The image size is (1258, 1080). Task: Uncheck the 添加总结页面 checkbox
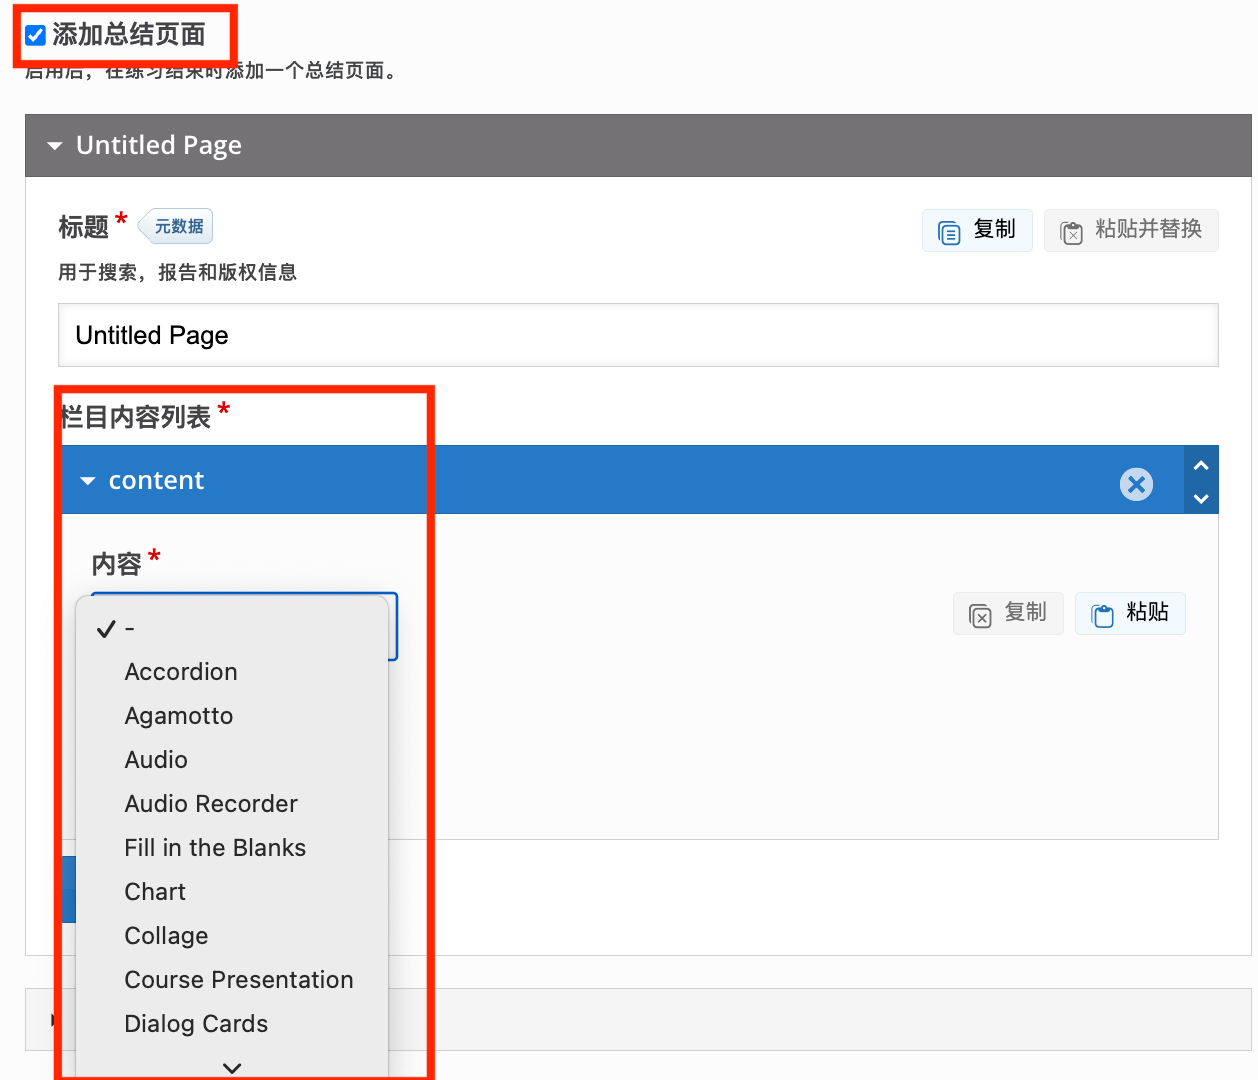pos(36,36)
